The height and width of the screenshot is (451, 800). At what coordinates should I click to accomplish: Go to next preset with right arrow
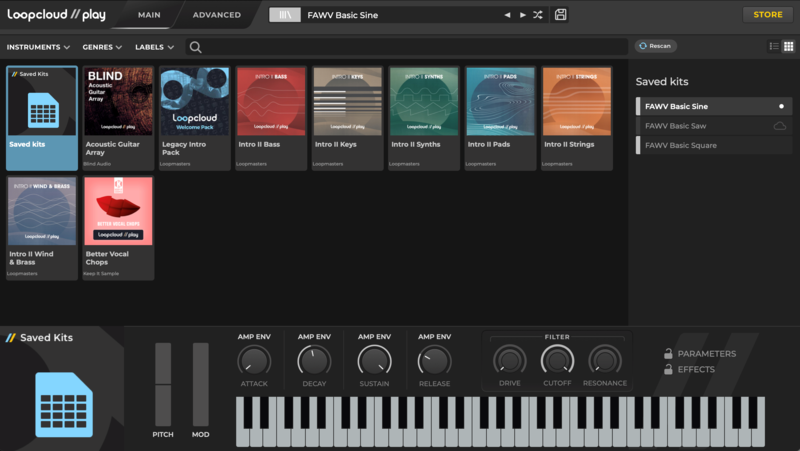[522, 15]
